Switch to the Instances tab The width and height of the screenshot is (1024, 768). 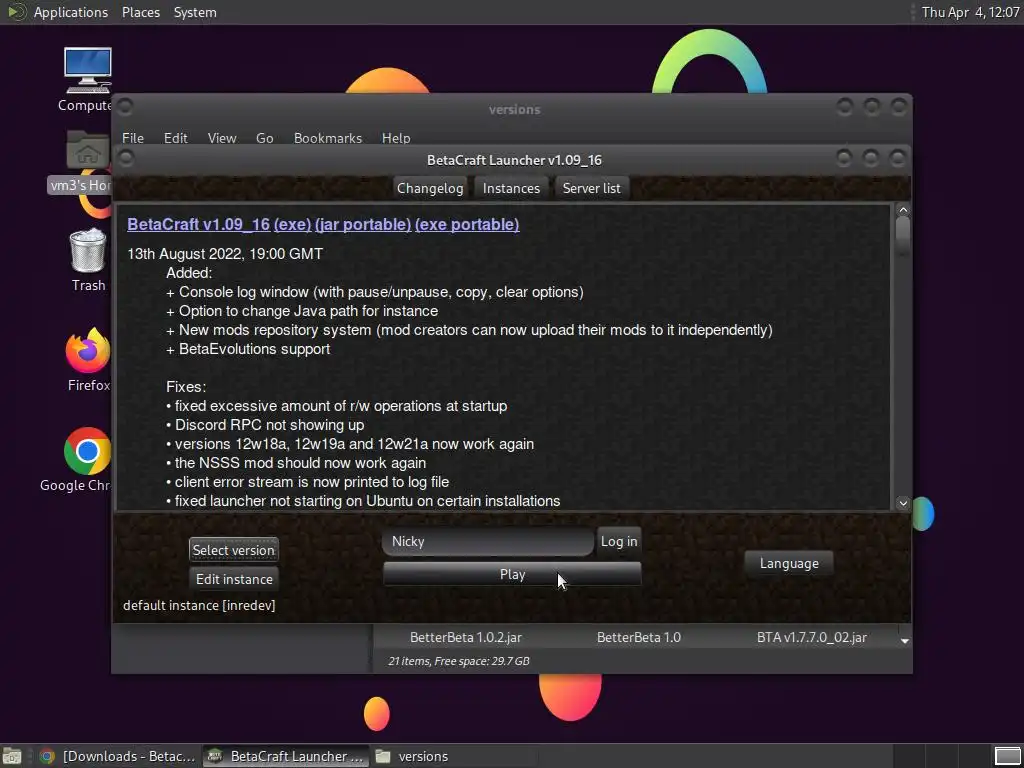pos(511,188)
